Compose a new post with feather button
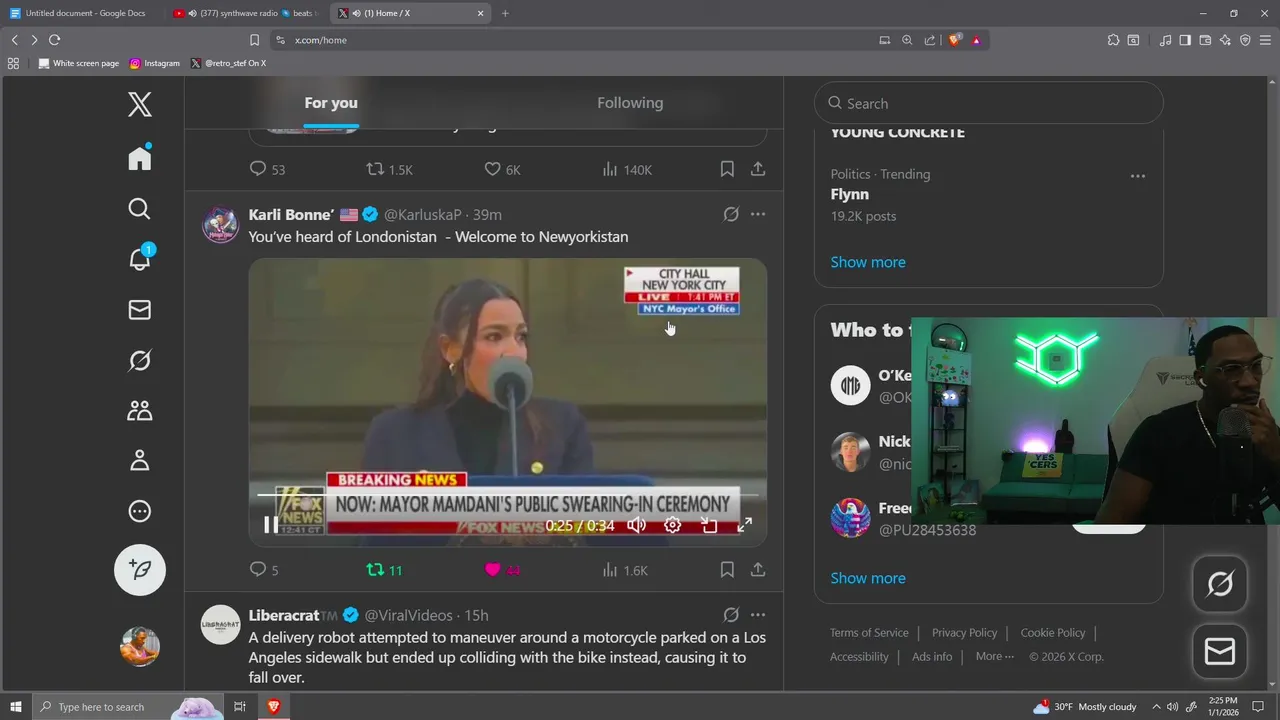The width and height of the screenshot is (1280, 720). click(140, 570)
